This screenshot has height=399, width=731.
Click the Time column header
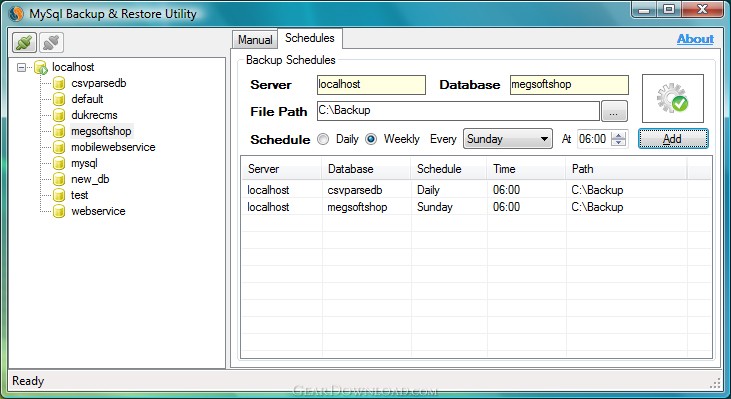click(526, 169)
